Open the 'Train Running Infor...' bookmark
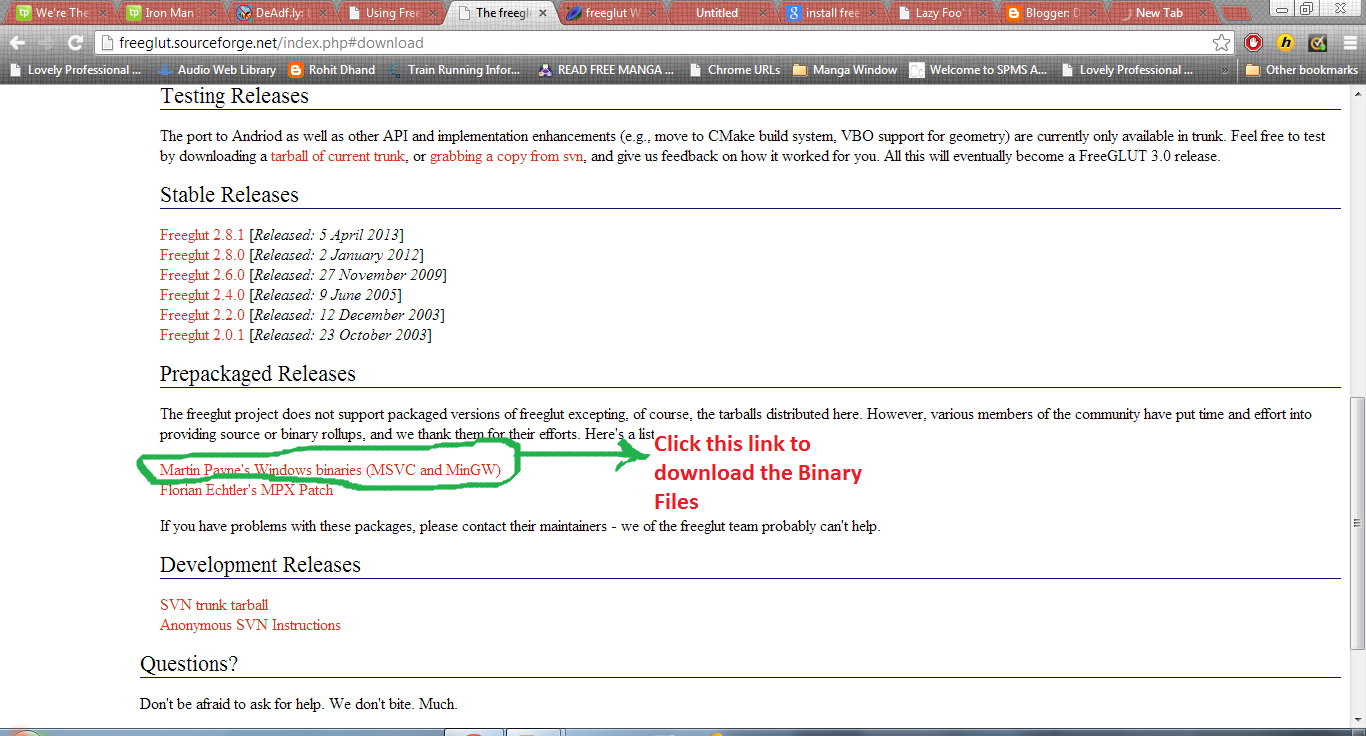1366x736 pixels. coord(454,70)
